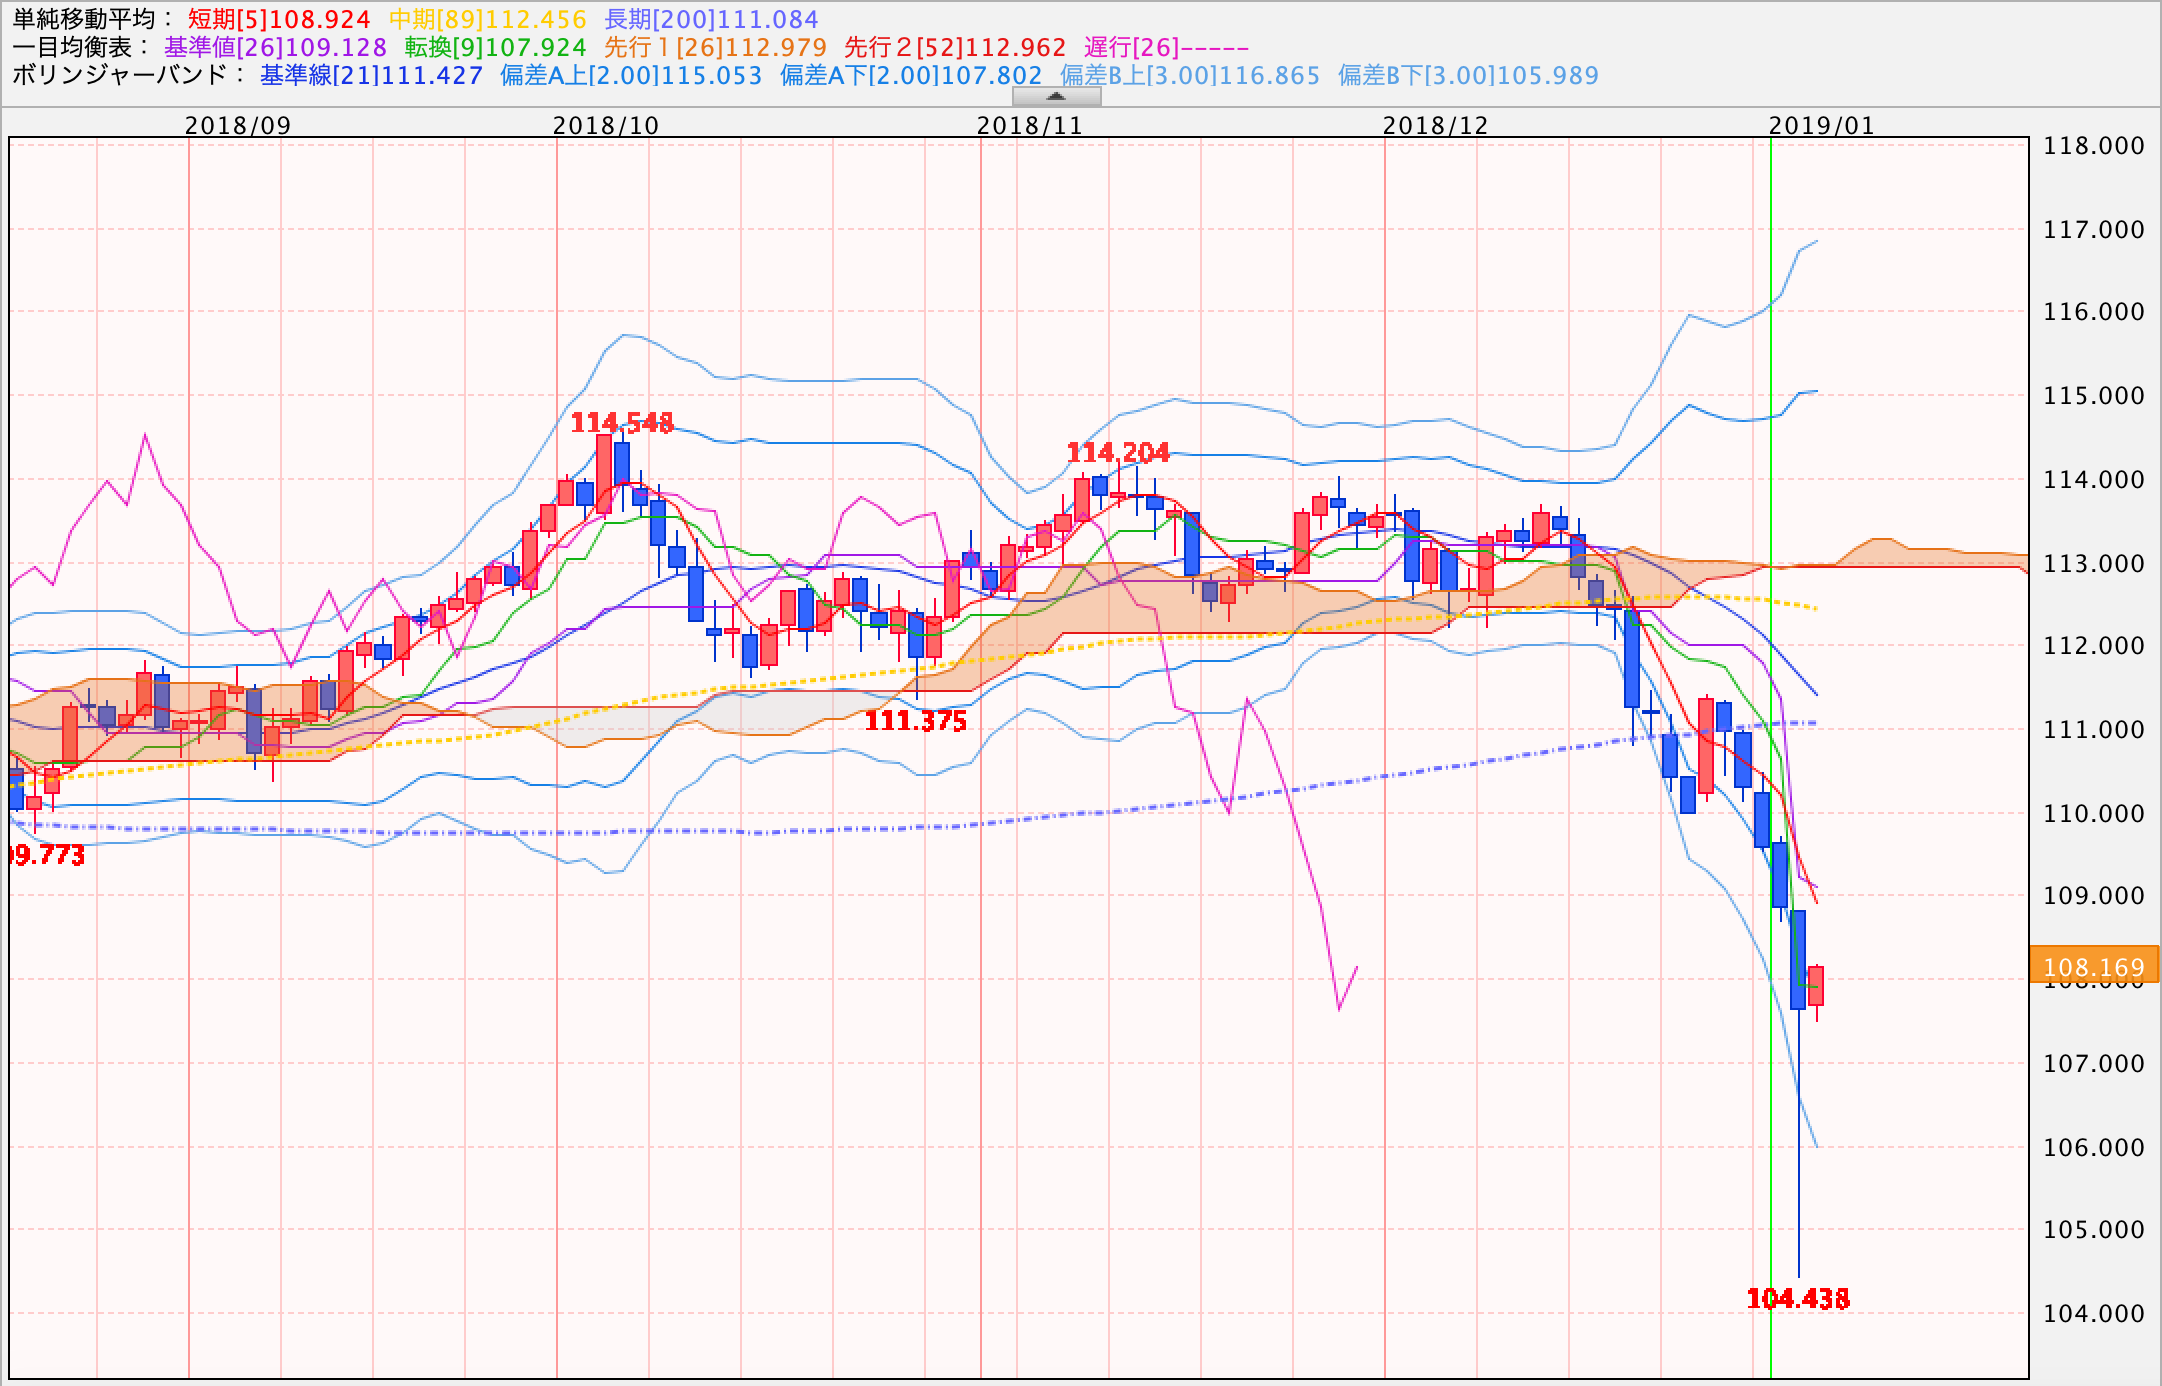Click the 2018/10 date axis label
The height and width of the screenshot is (1386, 2162).
606,125
